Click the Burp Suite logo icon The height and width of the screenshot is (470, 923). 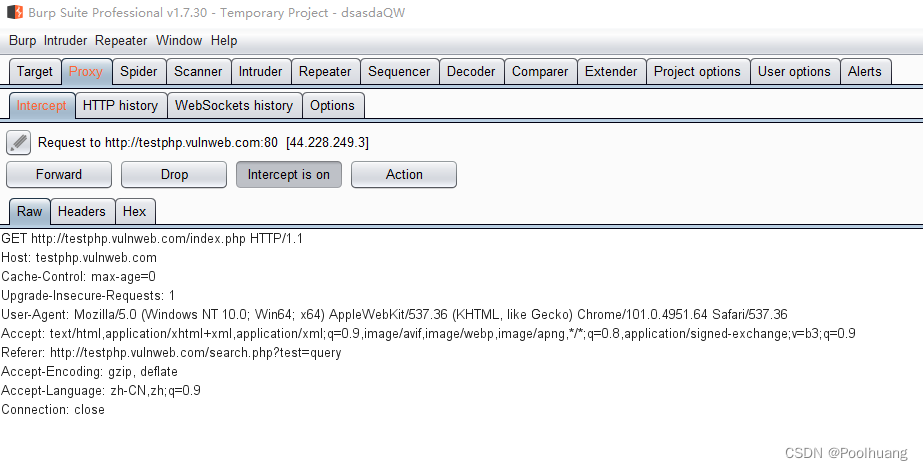coord(15,12)
